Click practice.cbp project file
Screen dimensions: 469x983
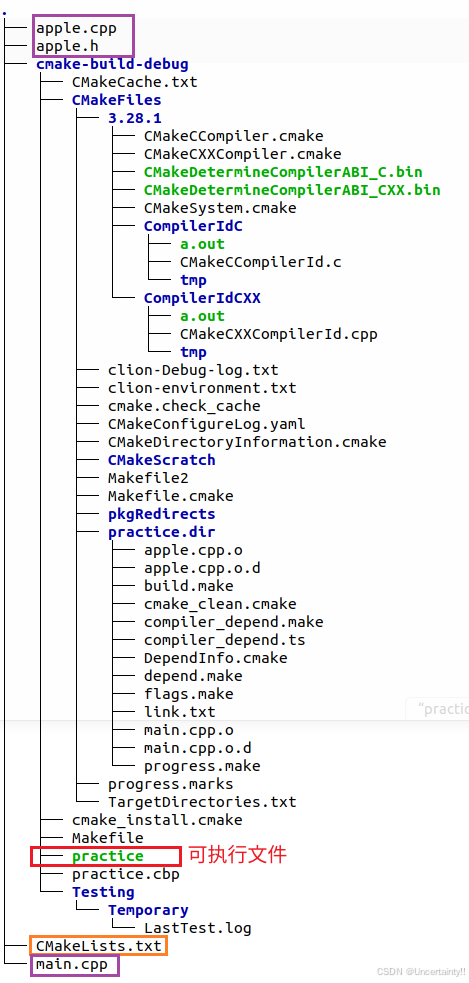click(x=125, y=874)
